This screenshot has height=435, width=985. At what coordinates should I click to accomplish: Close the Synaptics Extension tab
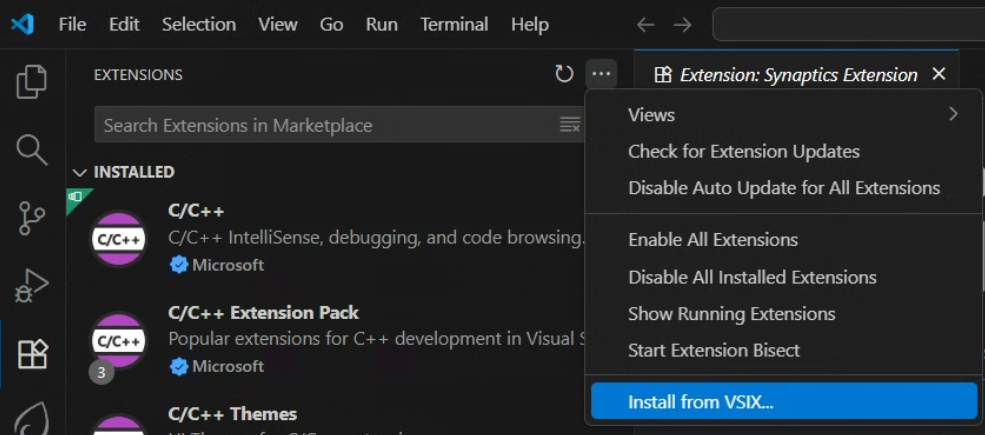point(938,74)
